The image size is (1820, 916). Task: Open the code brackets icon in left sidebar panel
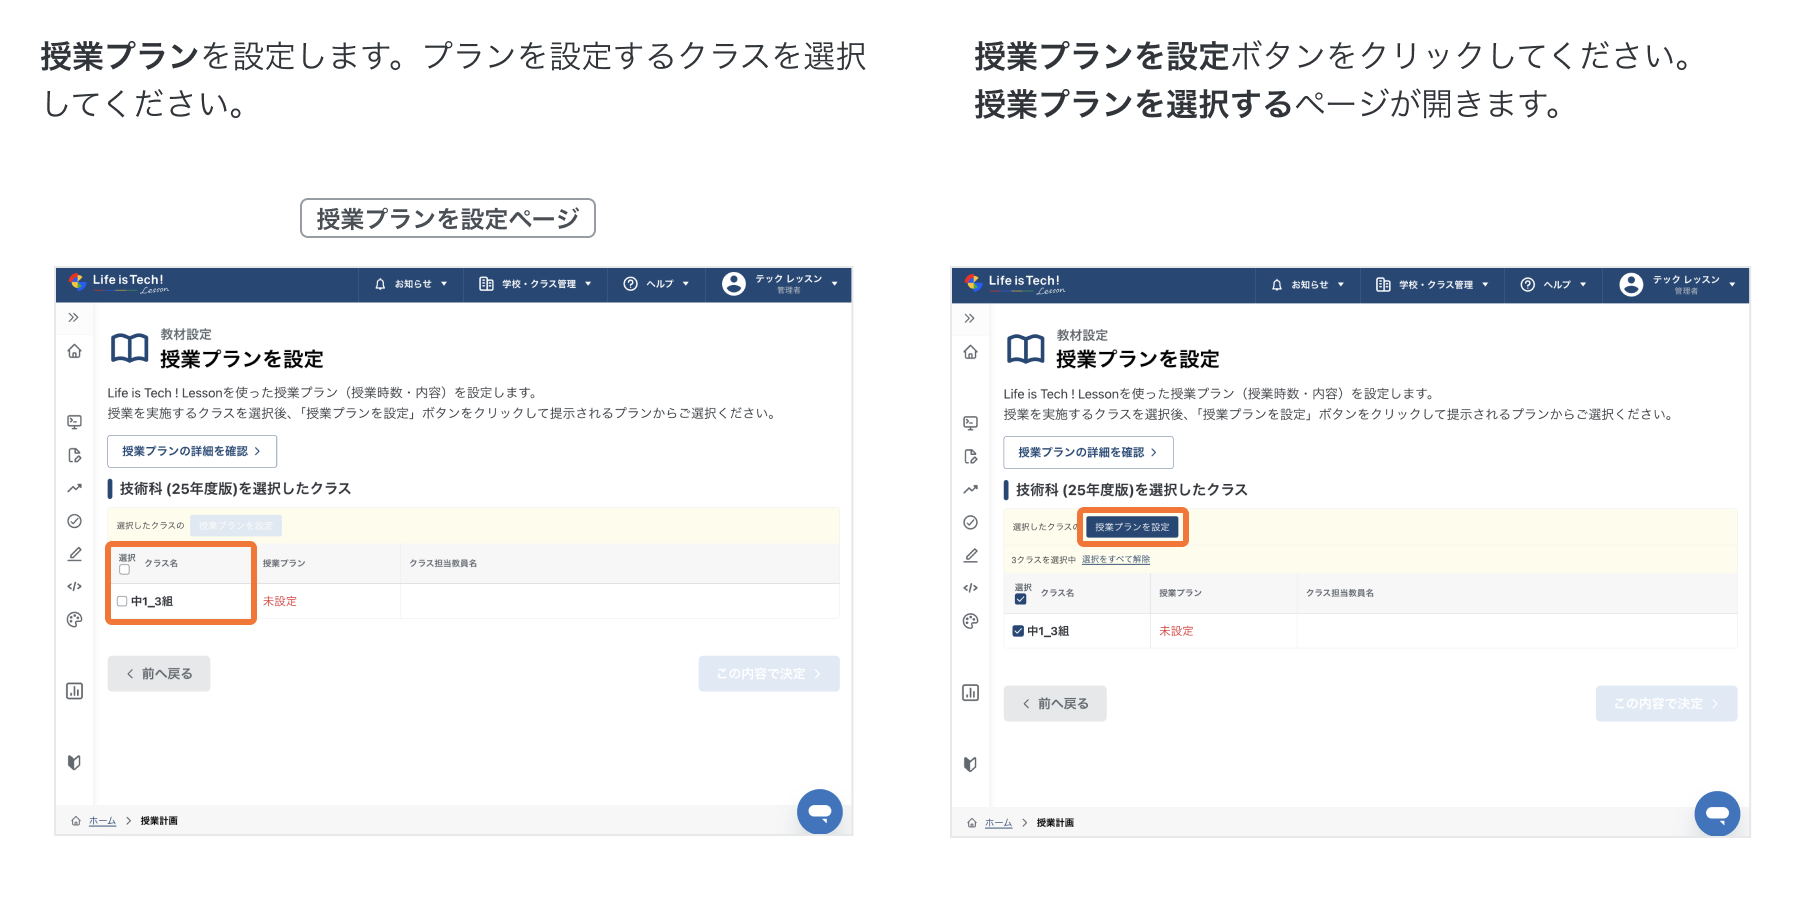tap(74, 587)
